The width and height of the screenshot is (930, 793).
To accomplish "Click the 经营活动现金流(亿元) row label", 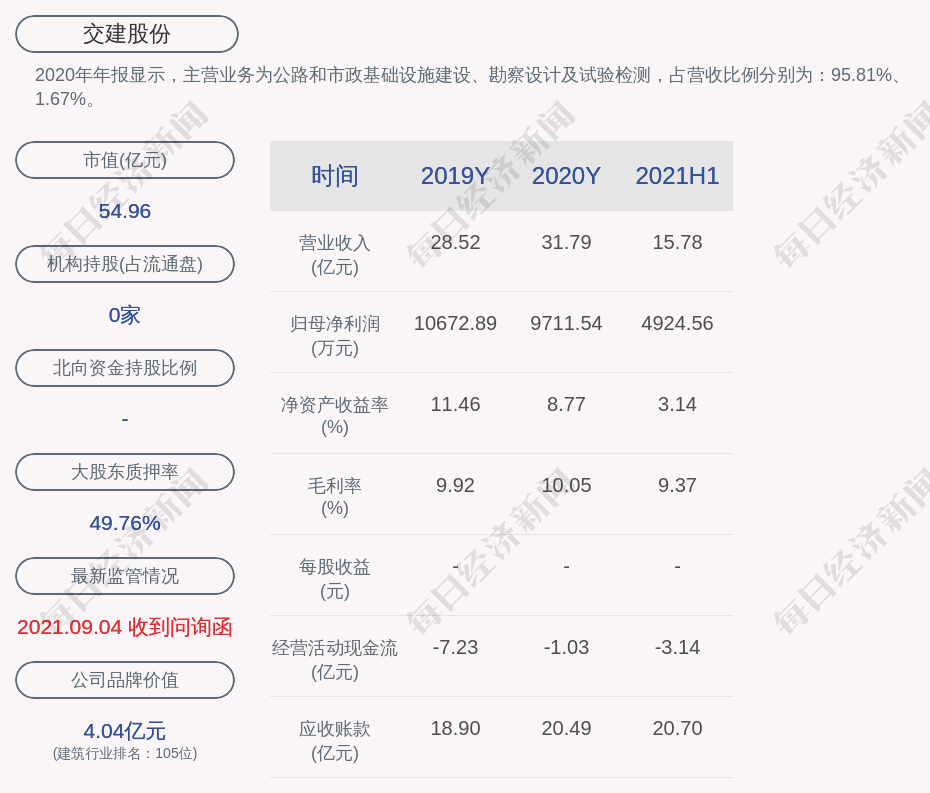I will tap(335, 660).
